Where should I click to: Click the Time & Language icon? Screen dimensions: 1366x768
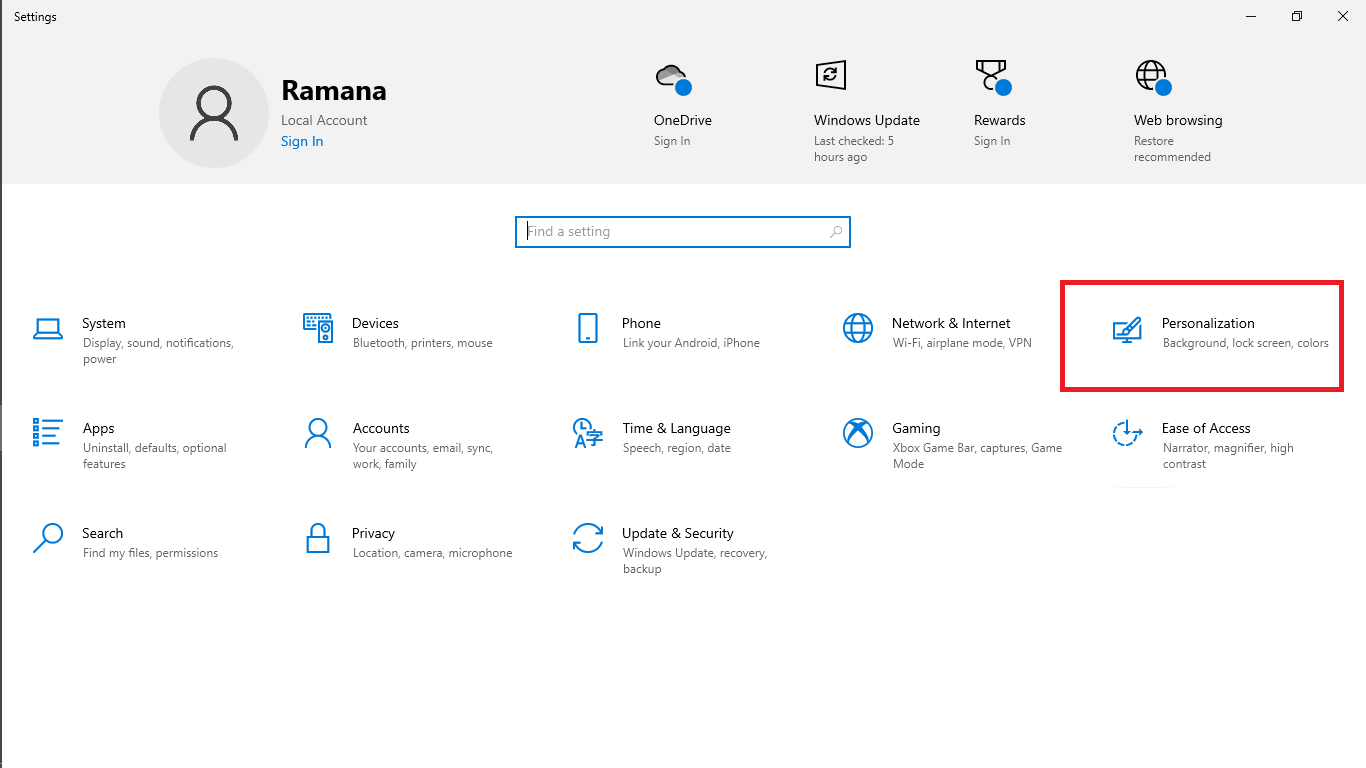click(x=588, y=433)
